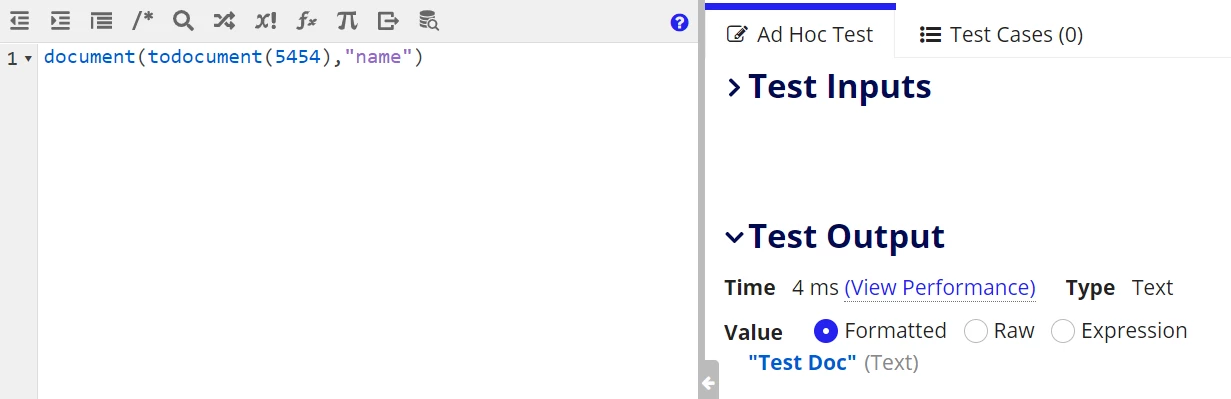Open search with the magnifier icon

point(183,20)
